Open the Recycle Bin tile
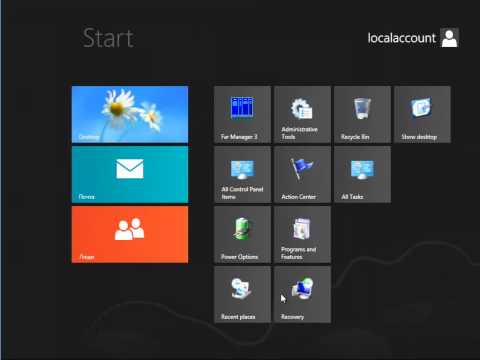 coord(362,114)
